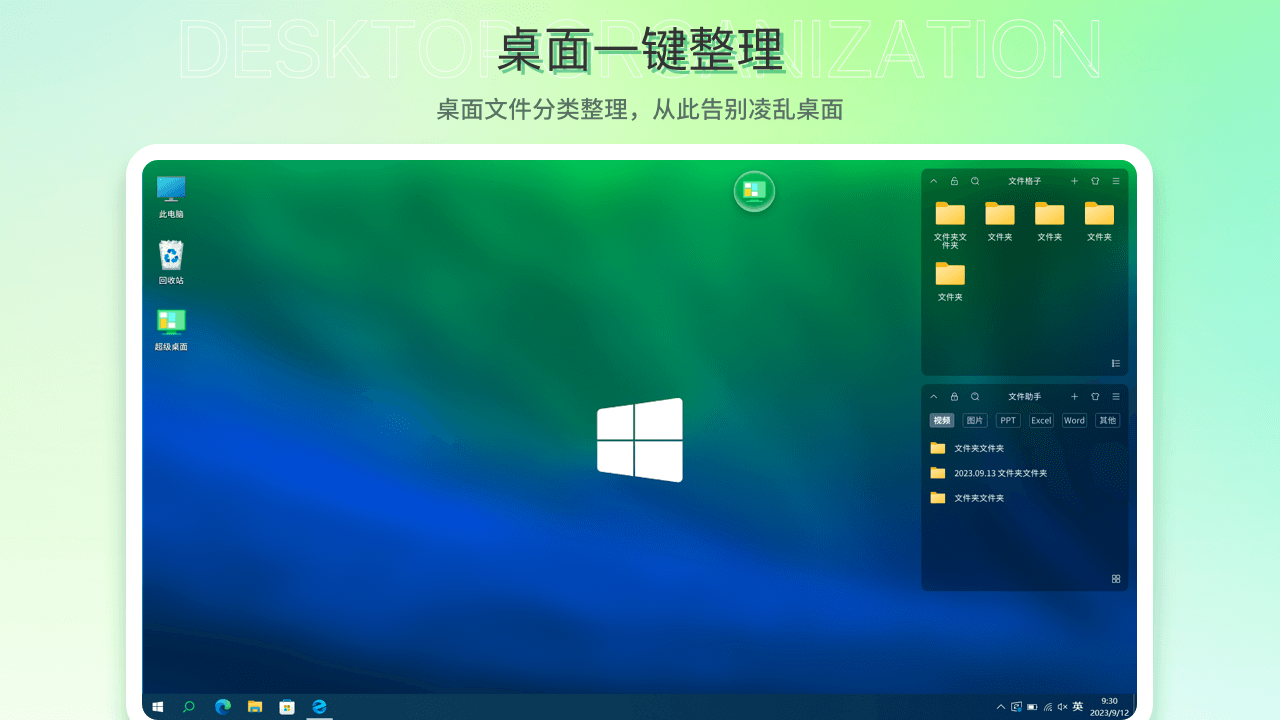The image size is (1280, 720).
Task: Launch the 超级桌面 desktop shortcut
Action: 171,329
